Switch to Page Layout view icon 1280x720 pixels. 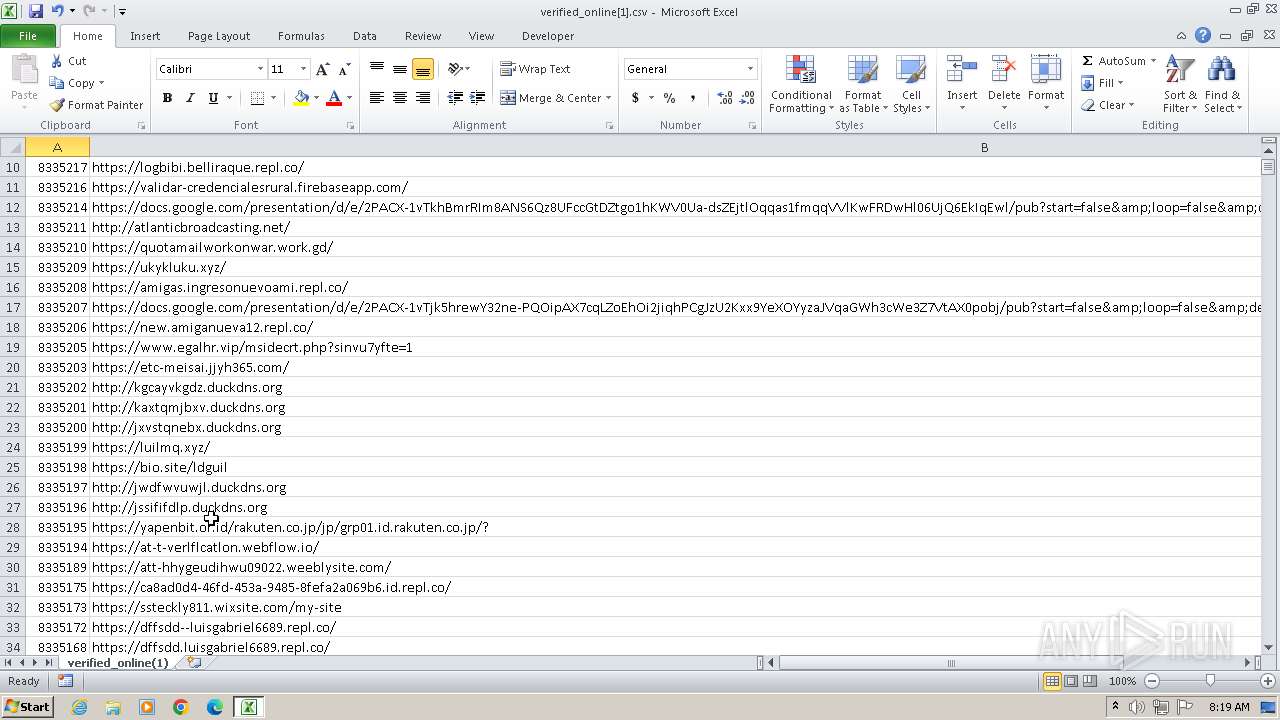click(x=1071, y=681)
